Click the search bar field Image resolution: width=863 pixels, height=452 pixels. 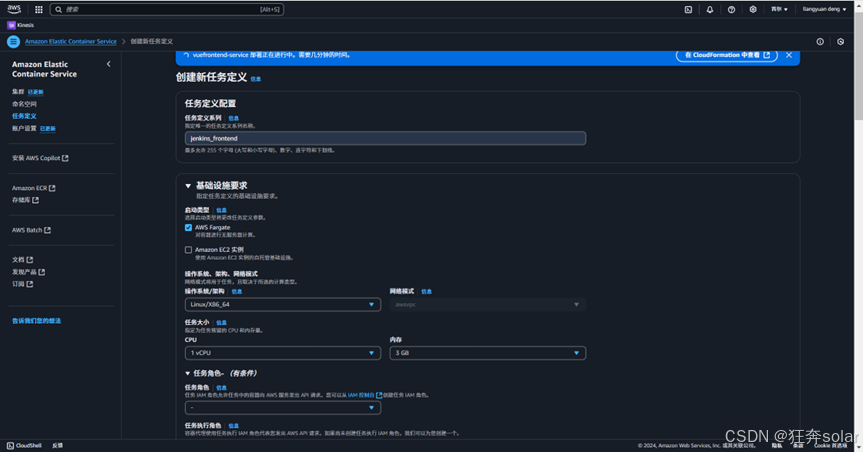coord(167,9)
